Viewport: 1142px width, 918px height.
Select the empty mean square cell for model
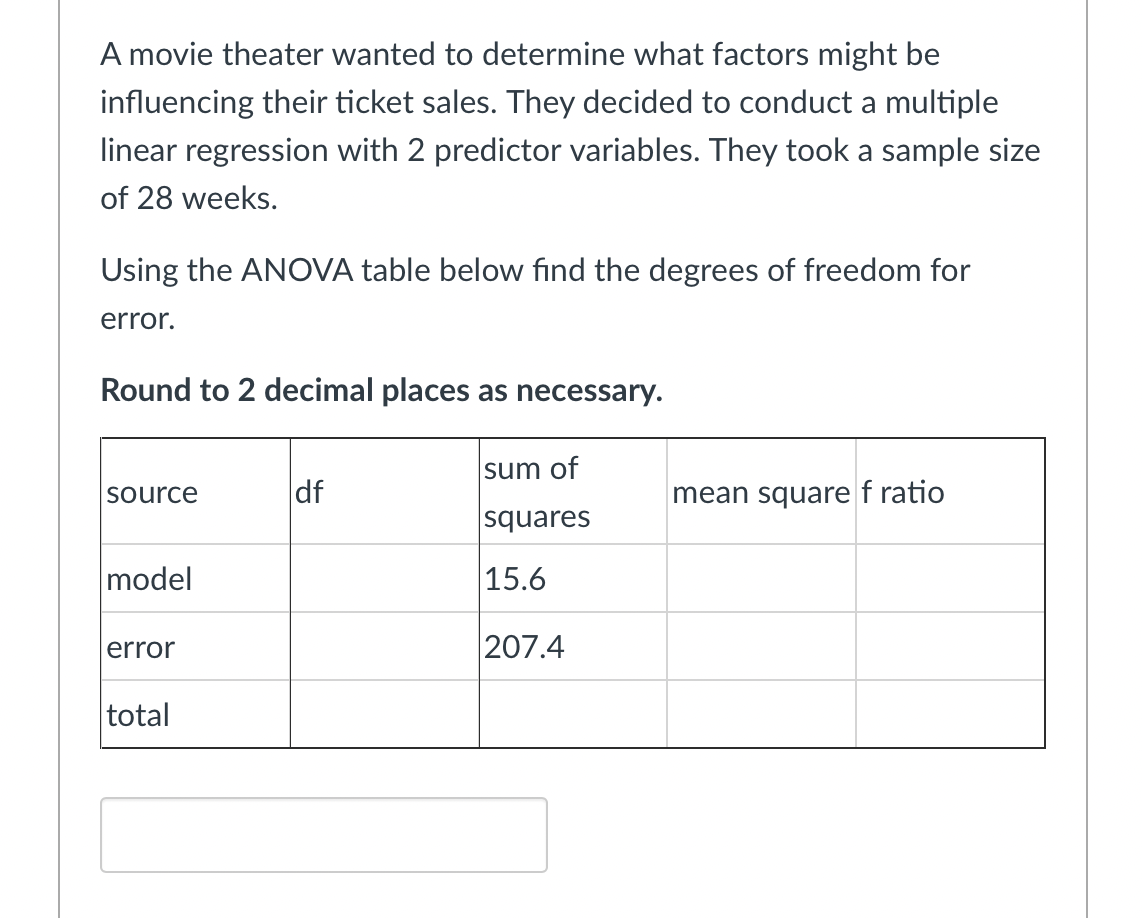760,579
